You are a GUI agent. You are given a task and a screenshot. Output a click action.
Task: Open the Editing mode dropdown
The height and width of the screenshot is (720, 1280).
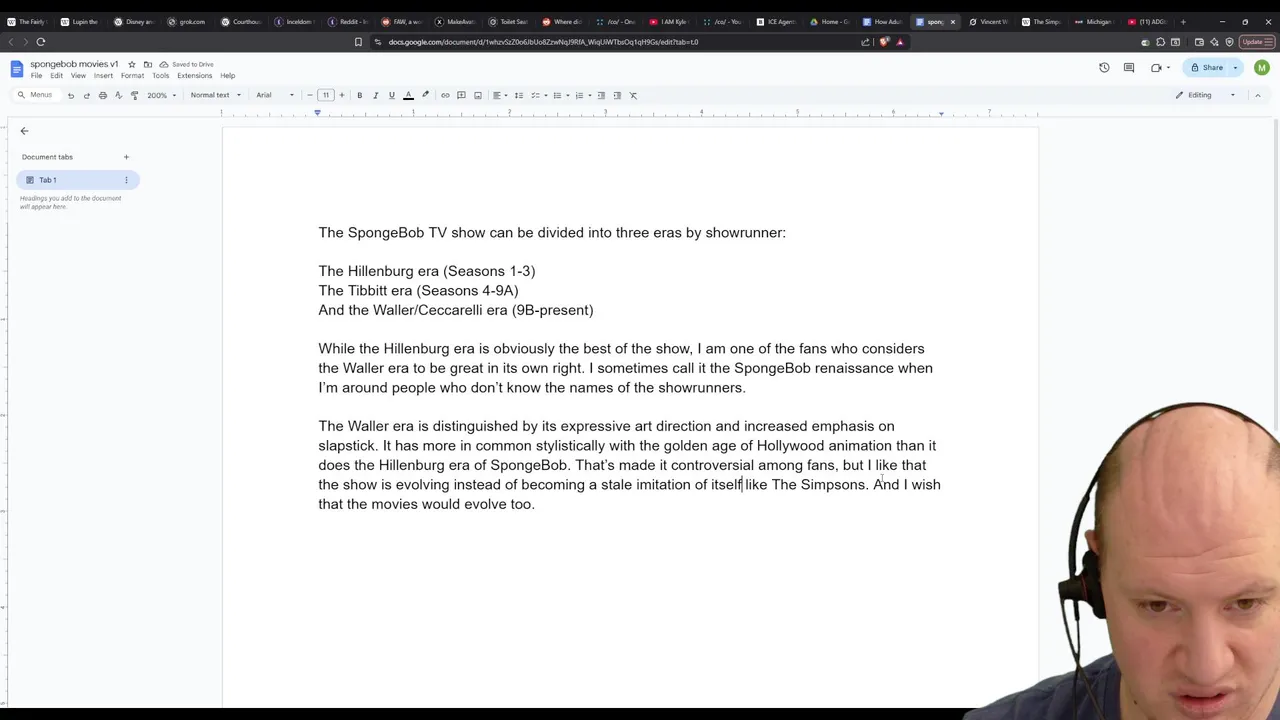point(1204,95)
